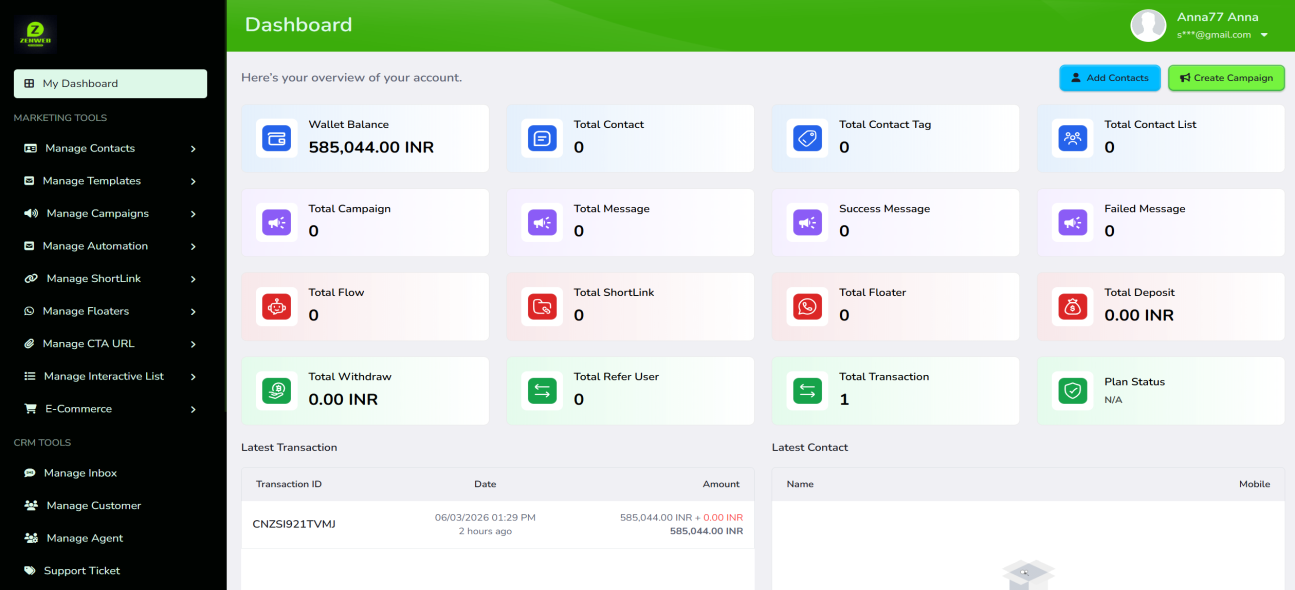Viewport: 1295px width, 590px height.
Task: Click the Total Flow robot icon
Action: click(276, 306)
